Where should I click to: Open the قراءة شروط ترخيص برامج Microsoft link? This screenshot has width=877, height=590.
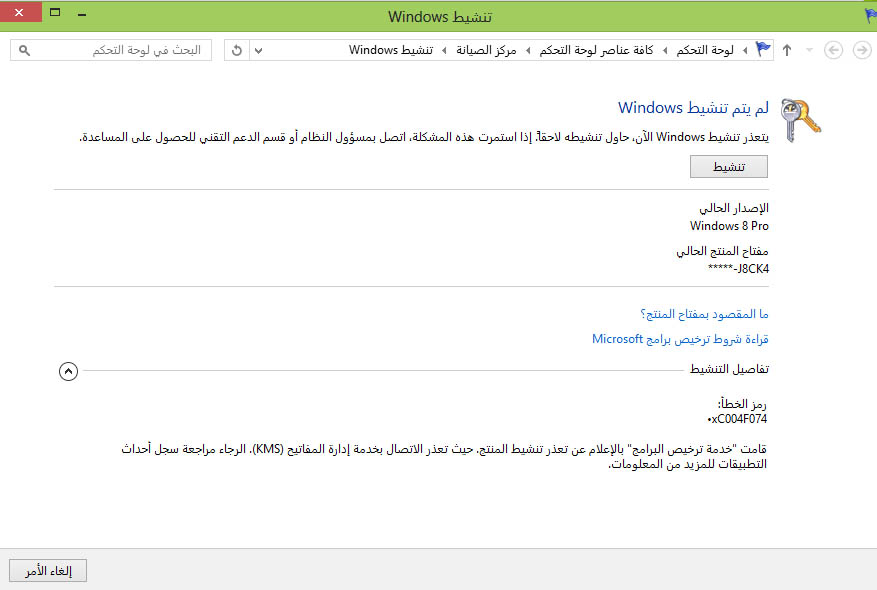[x=680, y=339]
